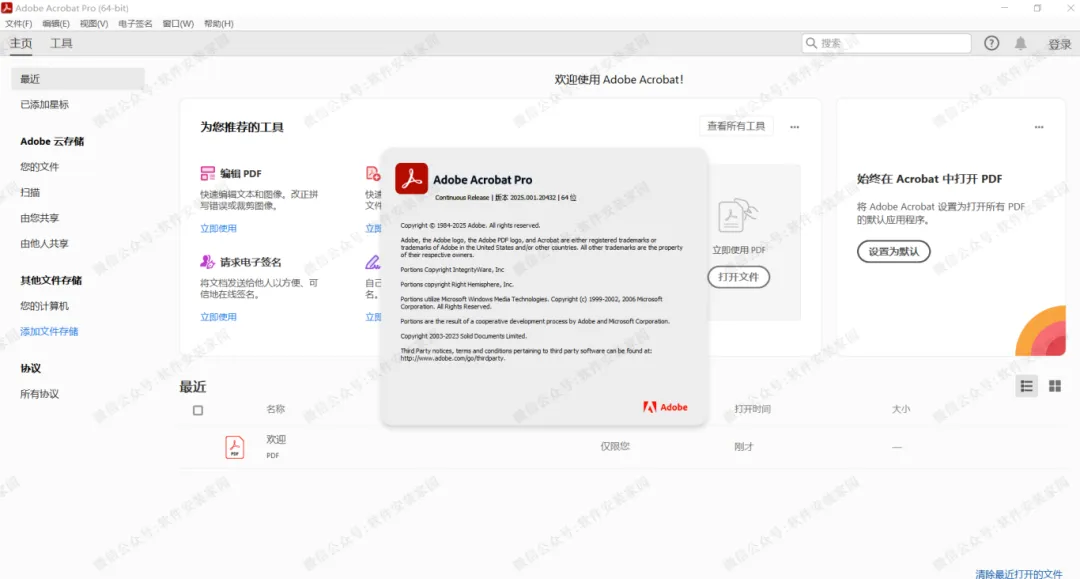The height and width of the screenshot is (579, 1080).
Task: Open the 窗口(W) menu
Action: tap(178, 23)
